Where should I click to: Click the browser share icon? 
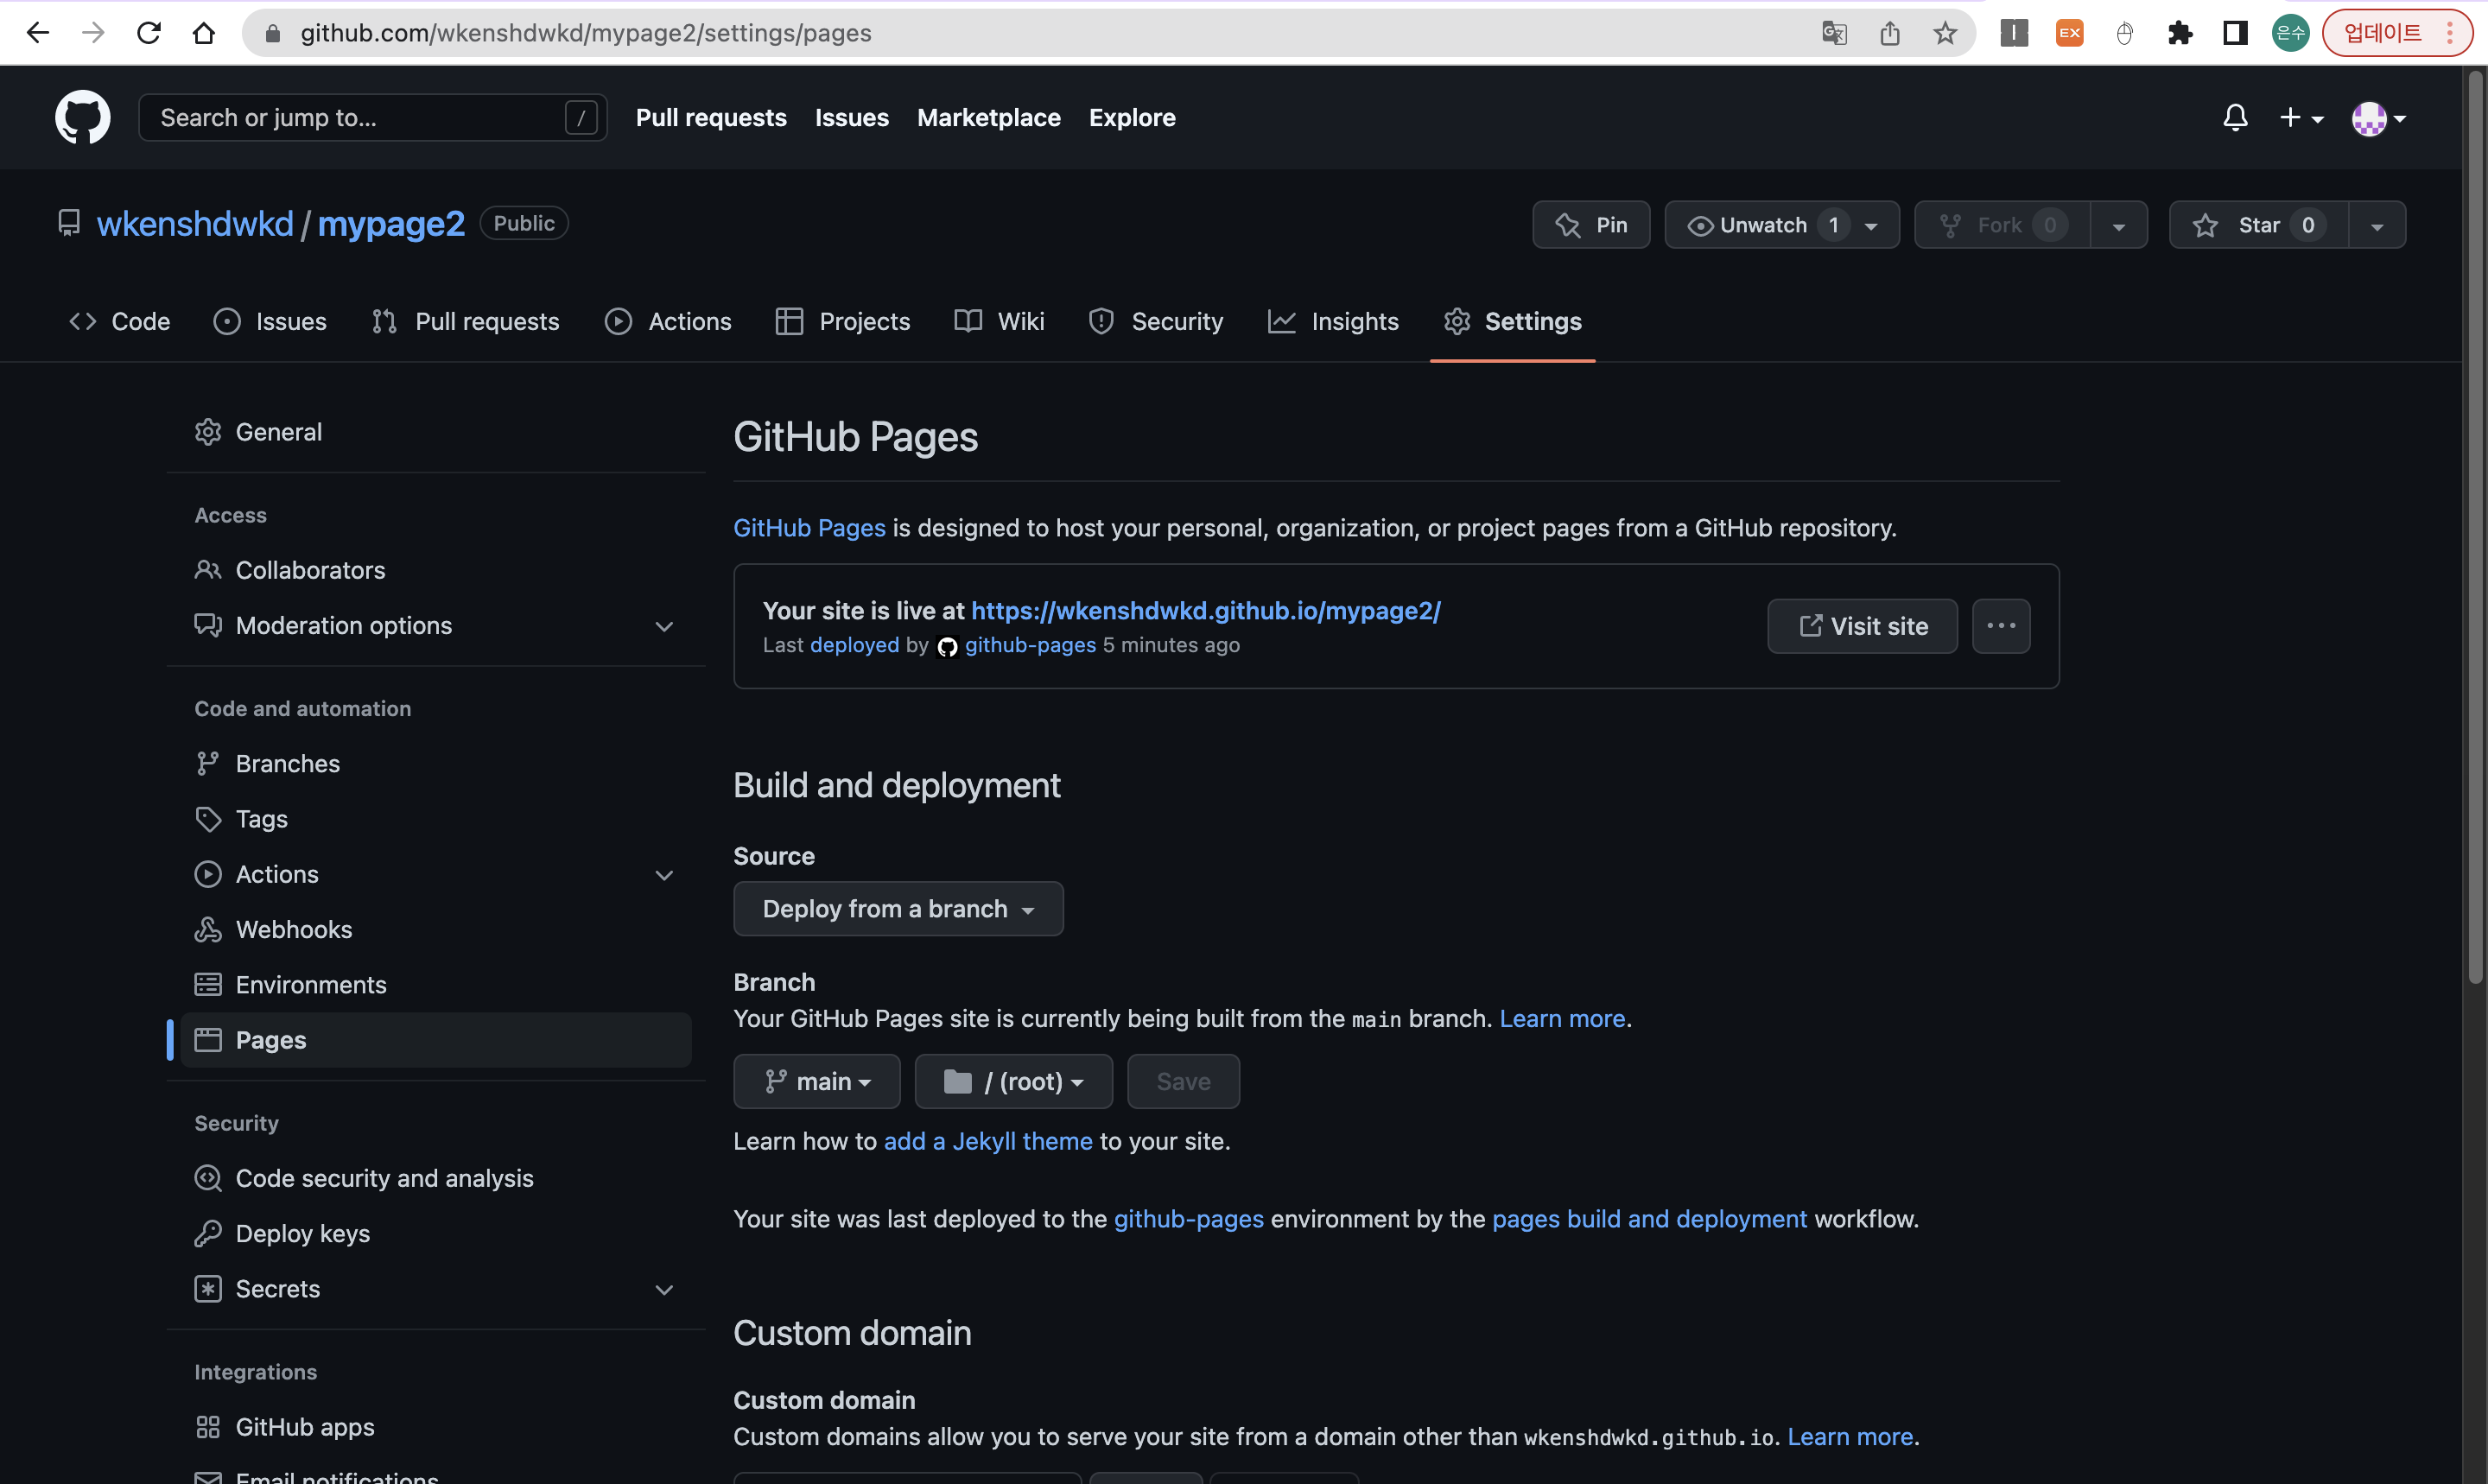(1889, 33)
